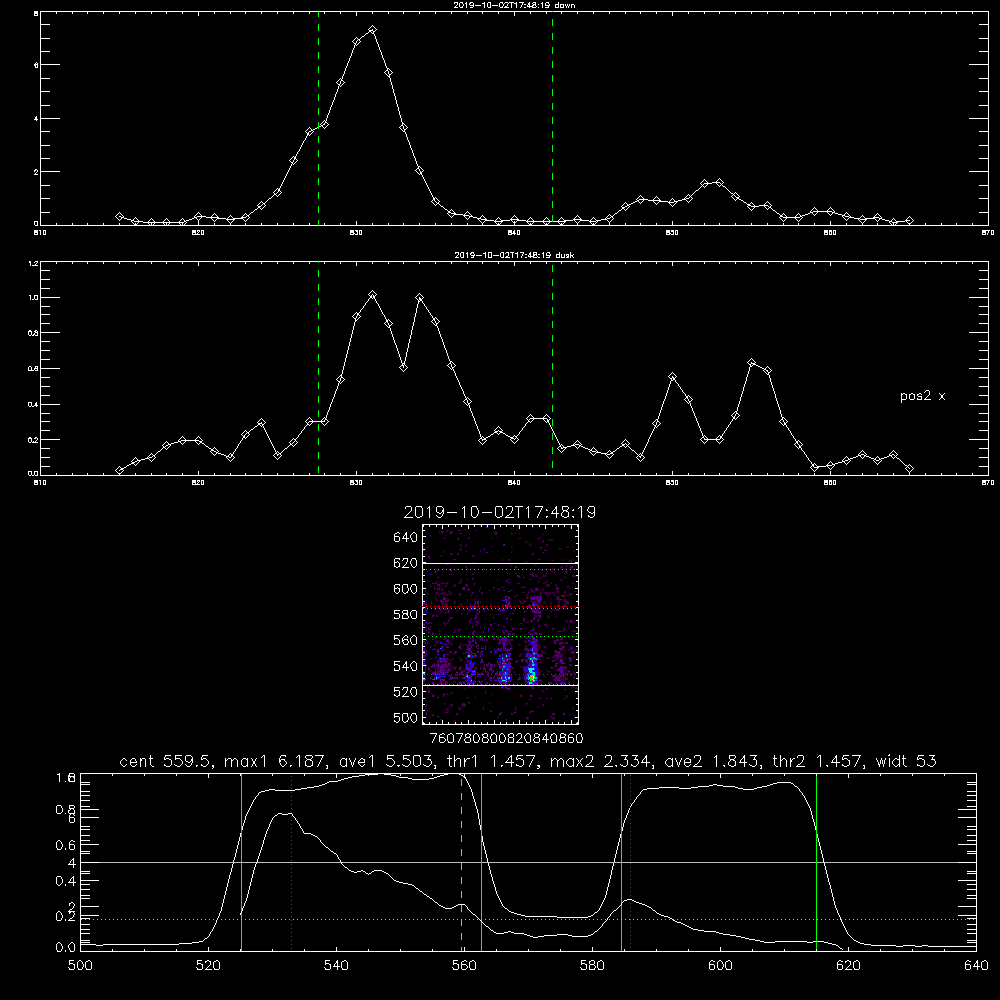
Task: Select the 'ave2 1.843' value in the stats line
Action: click(712, 761)
